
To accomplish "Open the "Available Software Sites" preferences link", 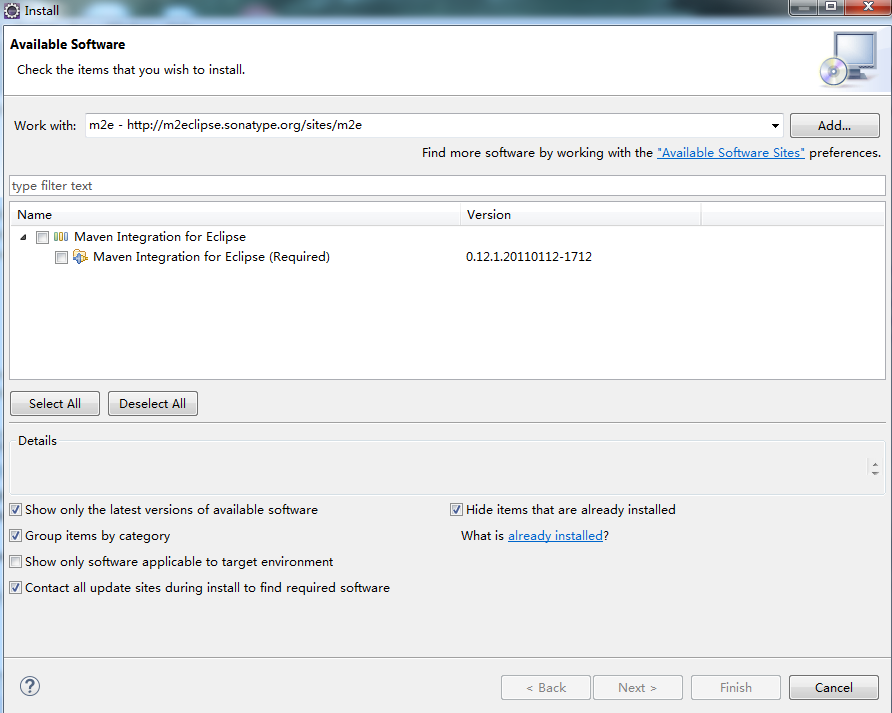I will [x=731, y=153].
